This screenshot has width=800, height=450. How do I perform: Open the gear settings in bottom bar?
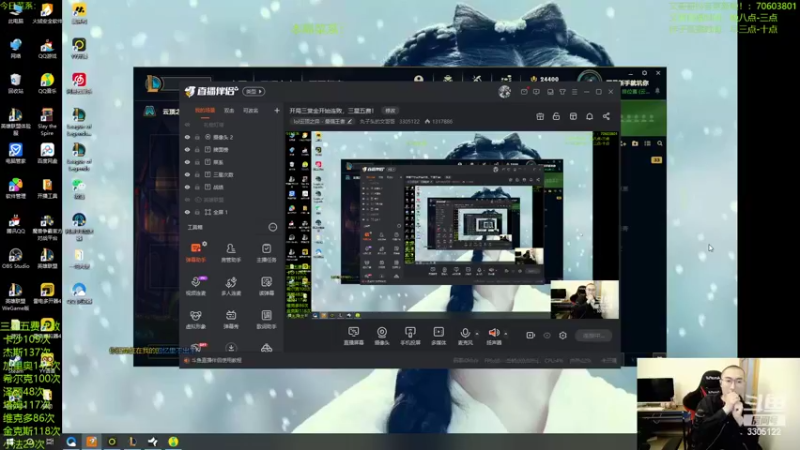coord(563,335)
